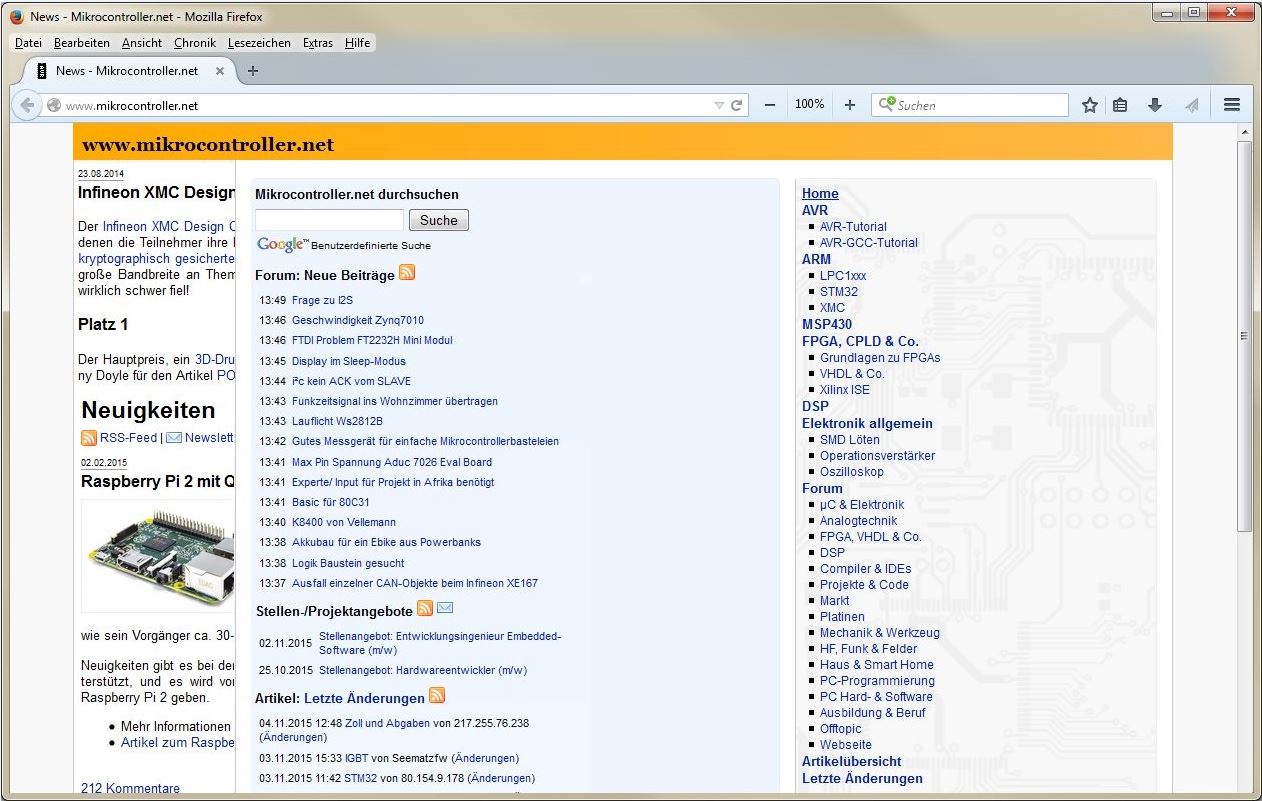
Task: Open the Ansicht menu
Action: click(142, 43)
